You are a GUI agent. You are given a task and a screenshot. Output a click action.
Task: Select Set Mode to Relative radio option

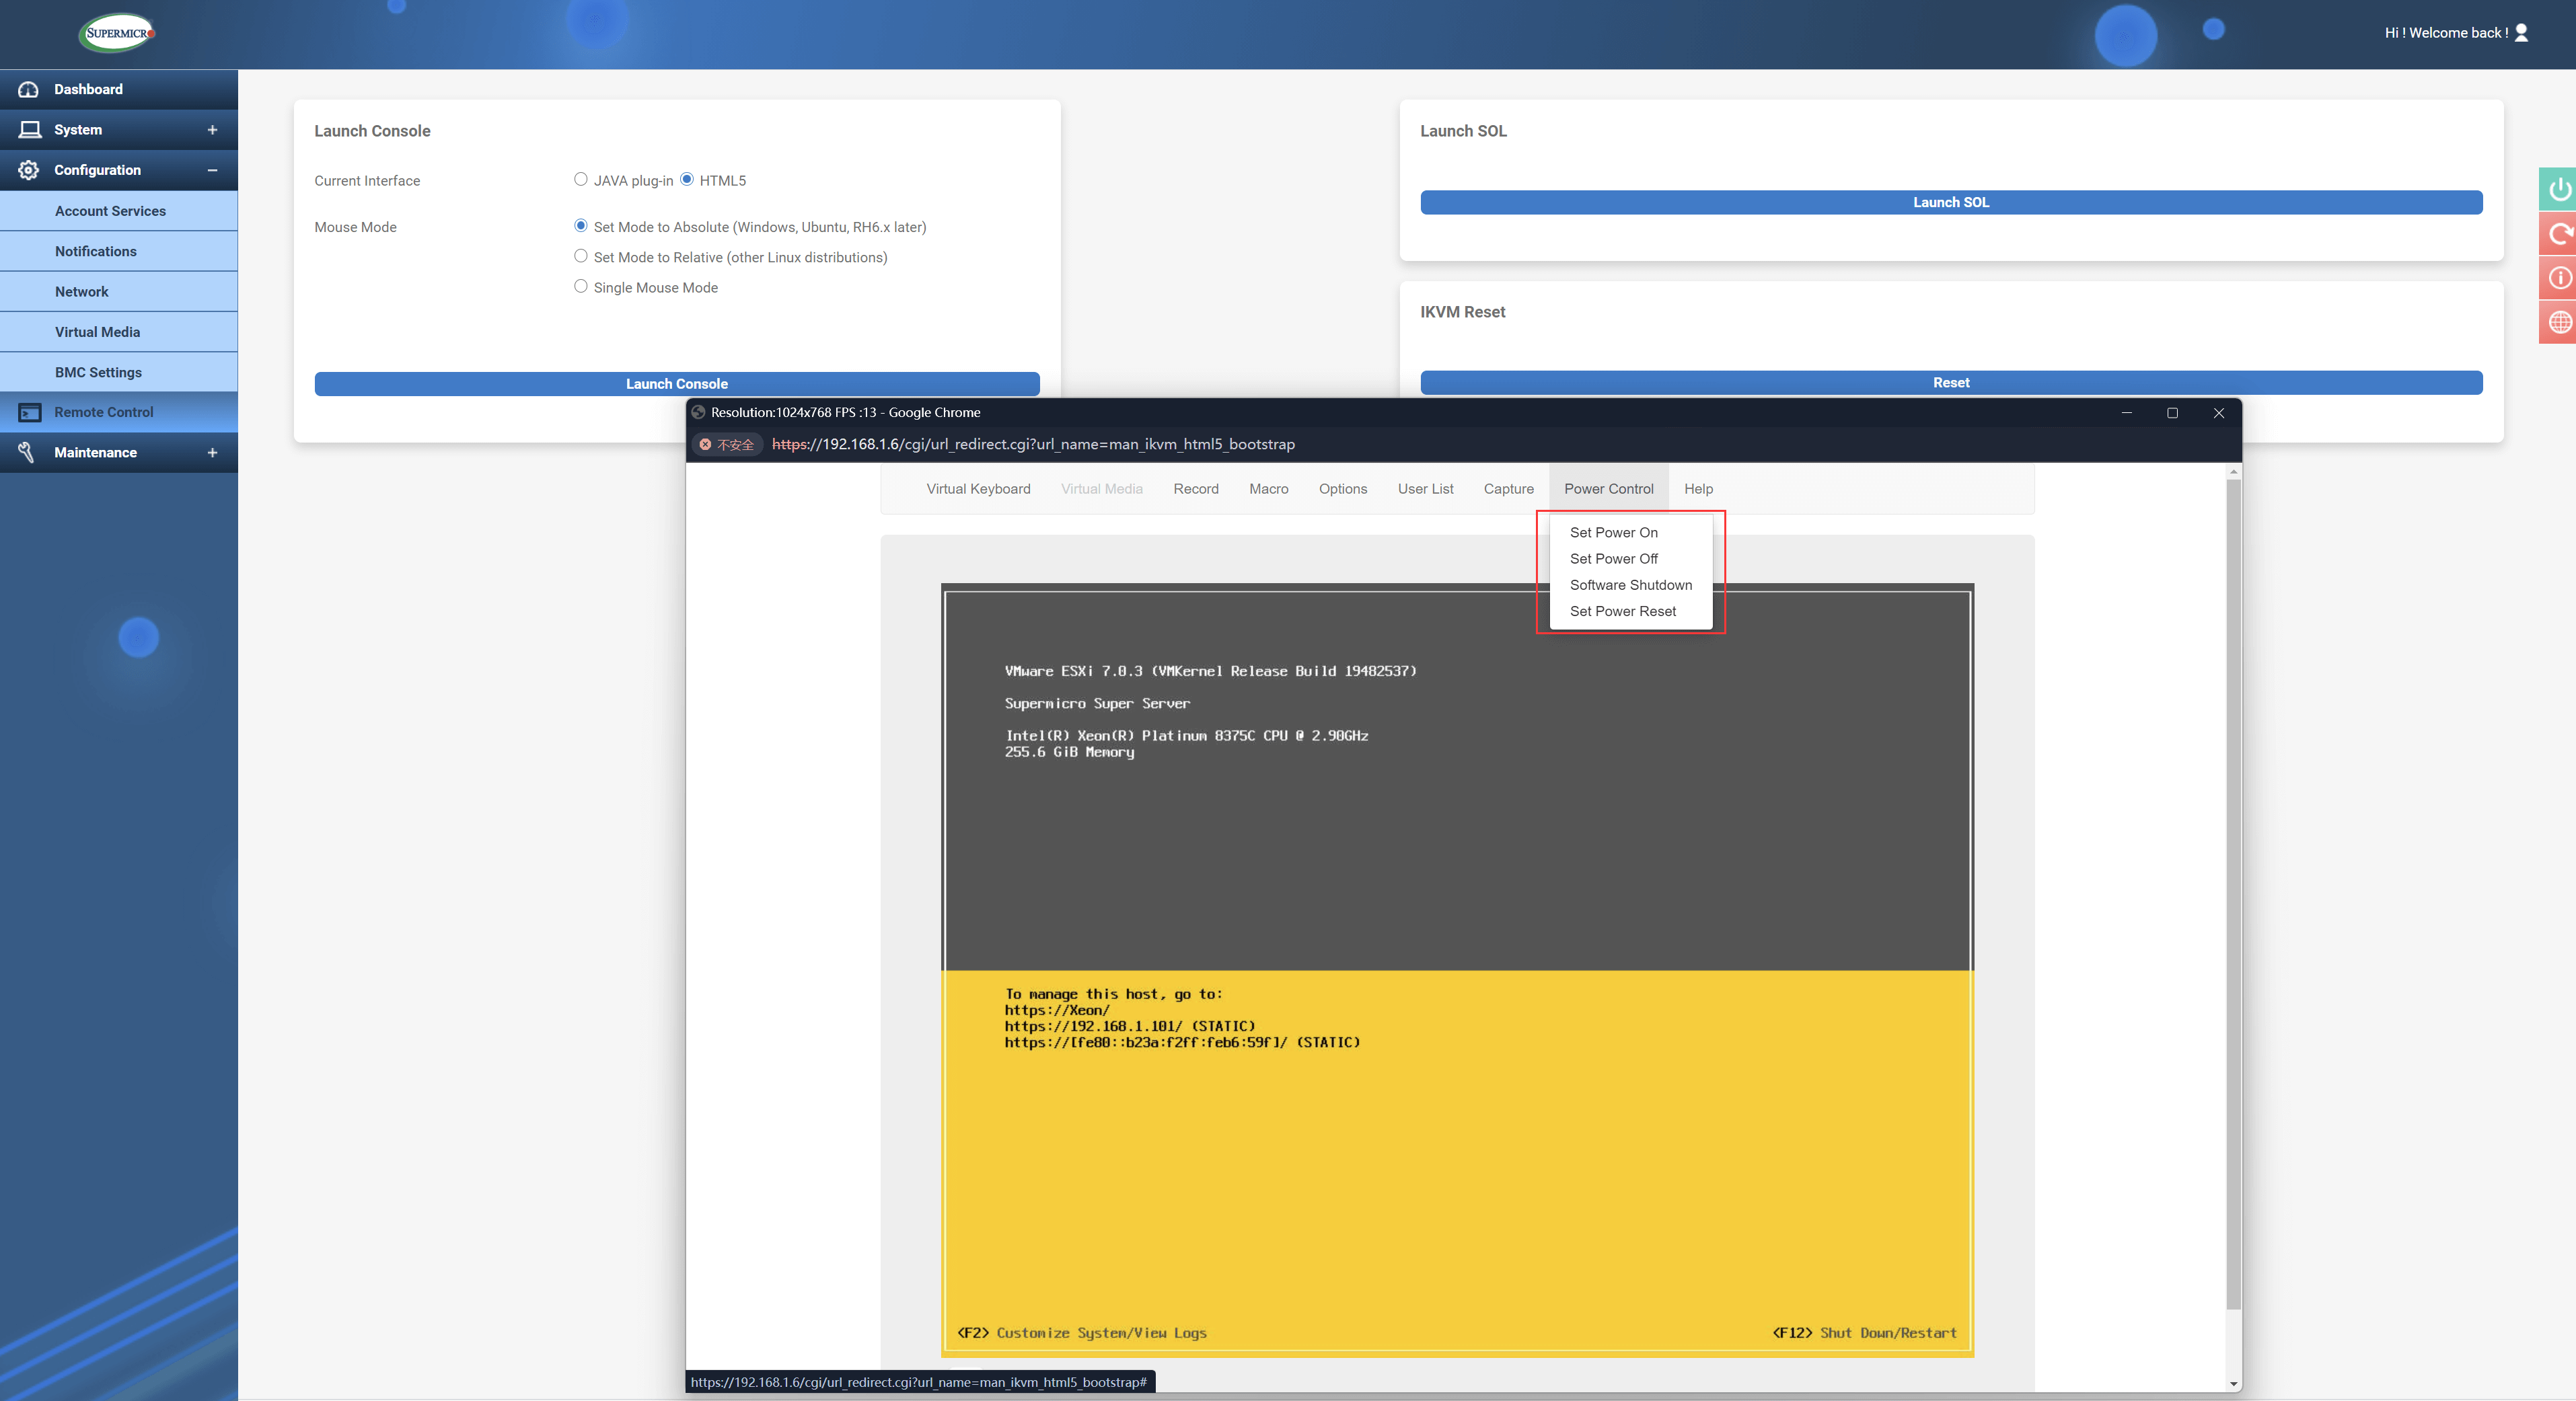[x=580, y=256]
